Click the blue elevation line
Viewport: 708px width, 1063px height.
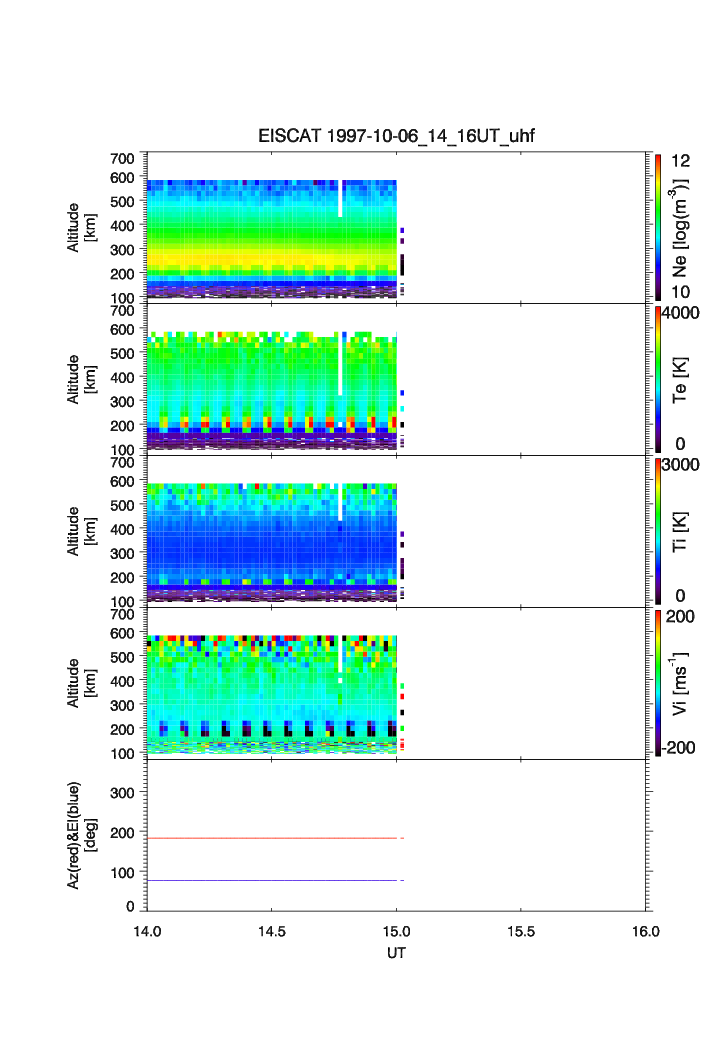click(271, 881)
